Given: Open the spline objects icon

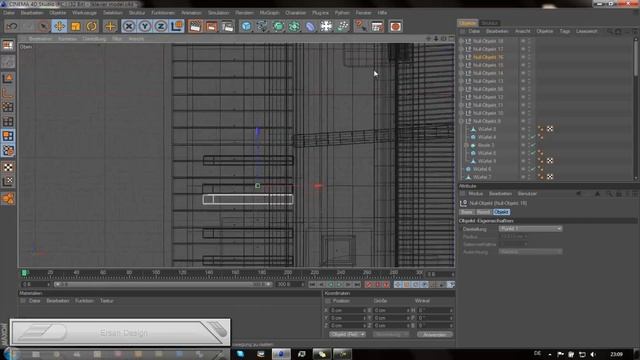Looking at the screenshot, I should [262, 26].
